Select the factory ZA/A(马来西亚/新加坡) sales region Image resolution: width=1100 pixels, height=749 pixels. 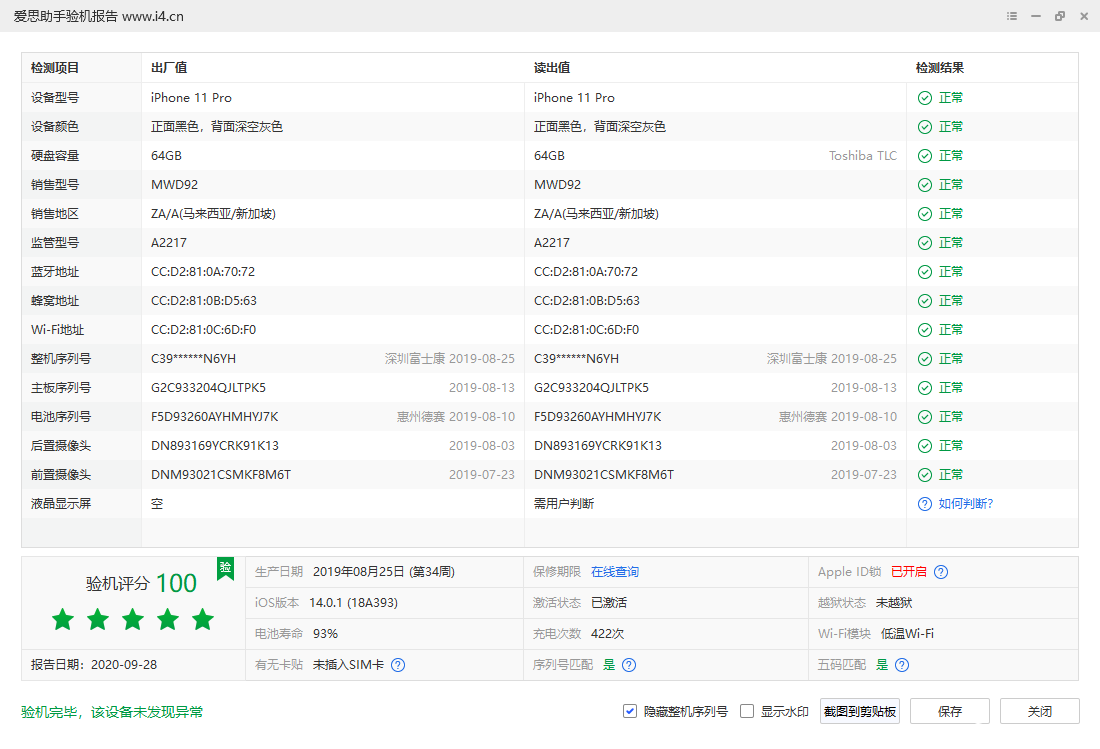pos(213,214)
